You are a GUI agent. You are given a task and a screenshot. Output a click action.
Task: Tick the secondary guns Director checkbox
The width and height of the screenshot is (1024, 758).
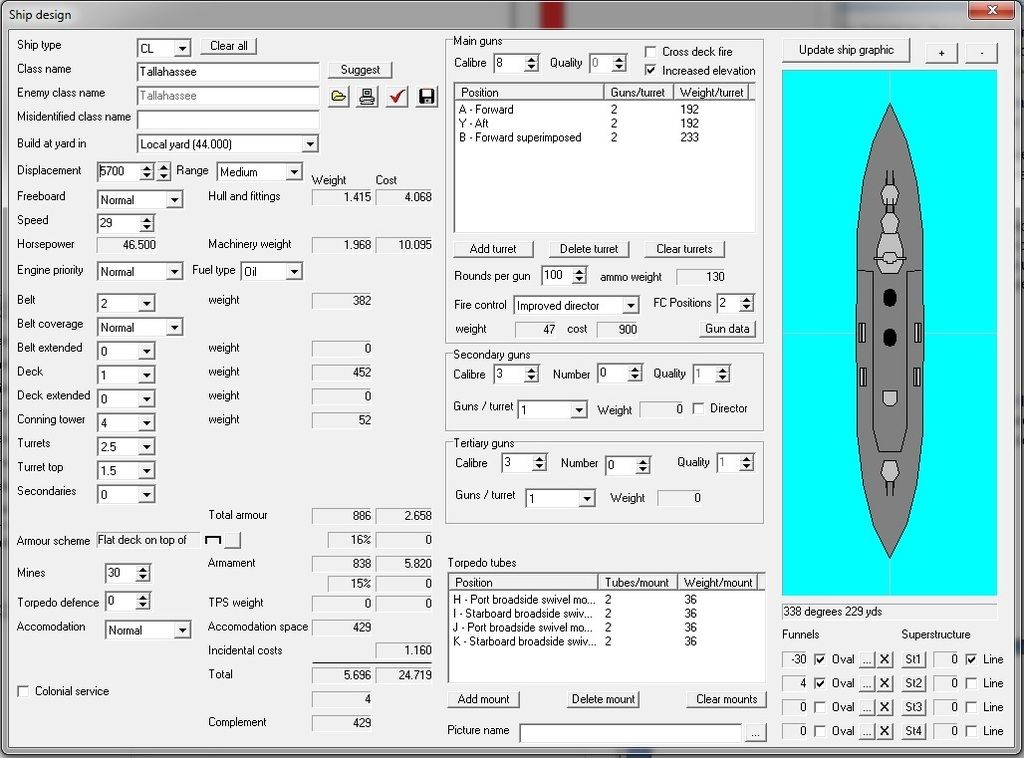click(x=698, y=408)
